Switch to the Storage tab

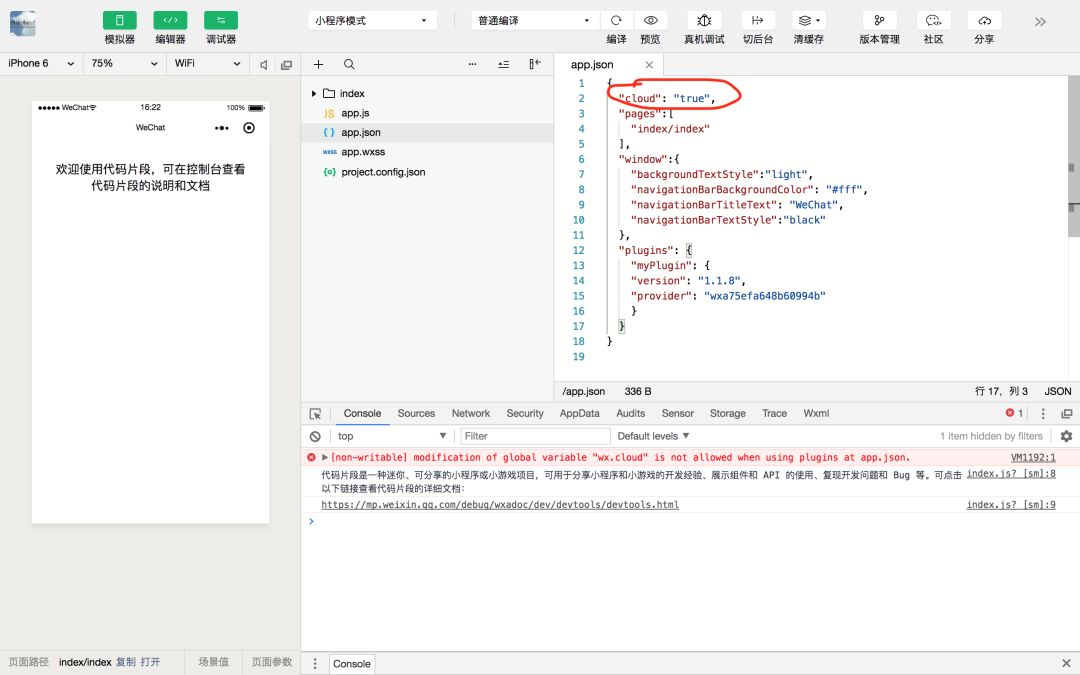point(727,413)
